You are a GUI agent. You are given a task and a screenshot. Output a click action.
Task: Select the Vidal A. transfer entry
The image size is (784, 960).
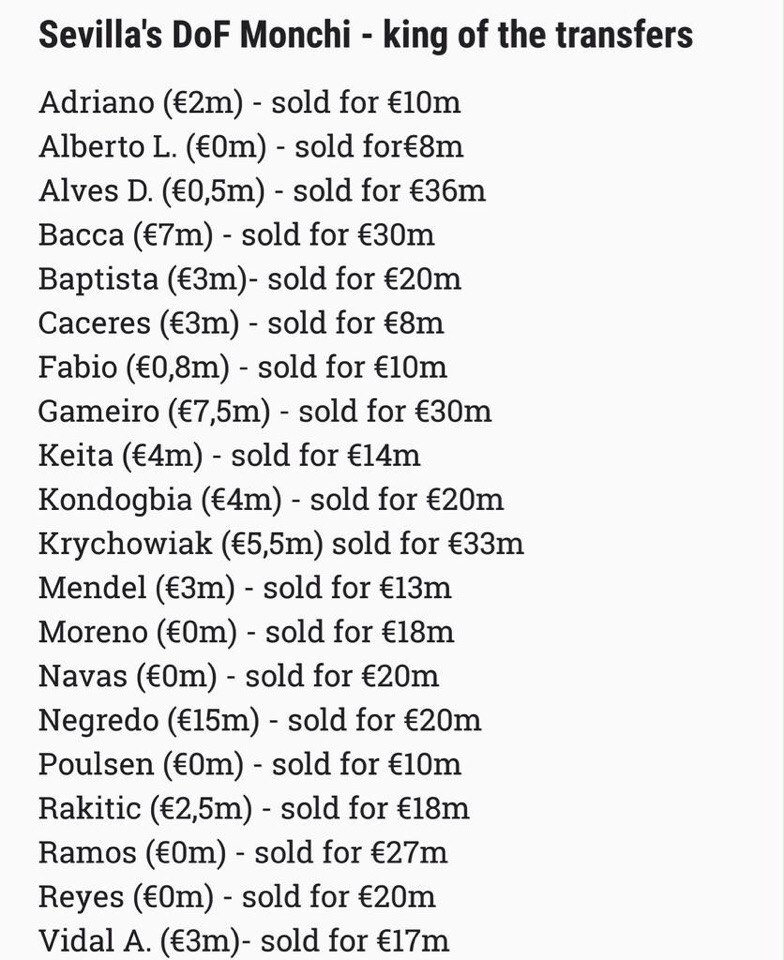(x=244, y=940)
